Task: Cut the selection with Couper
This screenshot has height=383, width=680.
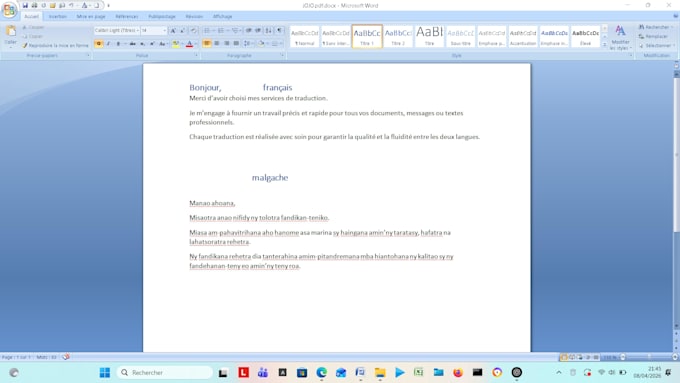Action: [x=33, y=27]
